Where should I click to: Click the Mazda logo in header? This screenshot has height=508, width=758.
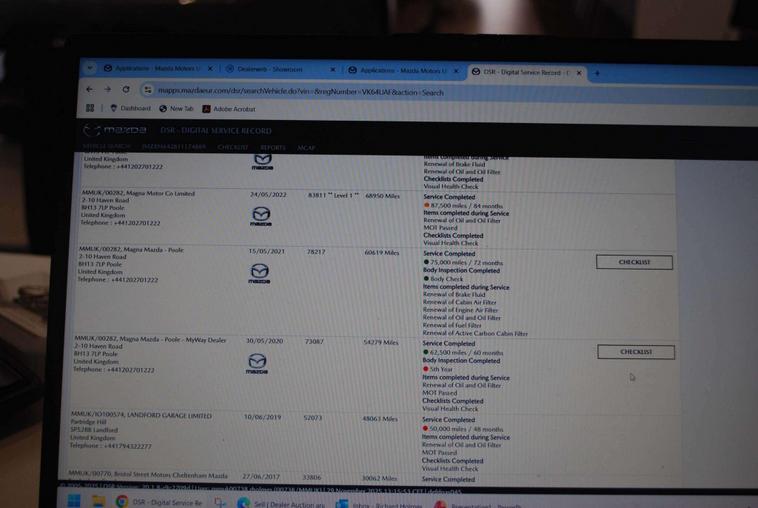(x=114, y=130)
